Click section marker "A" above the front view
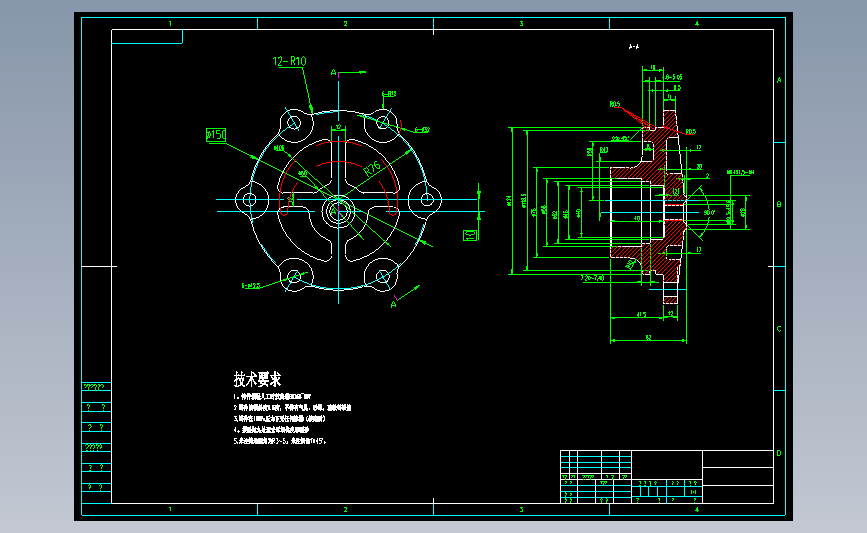867x533 pixels. (x=333, y=72)
